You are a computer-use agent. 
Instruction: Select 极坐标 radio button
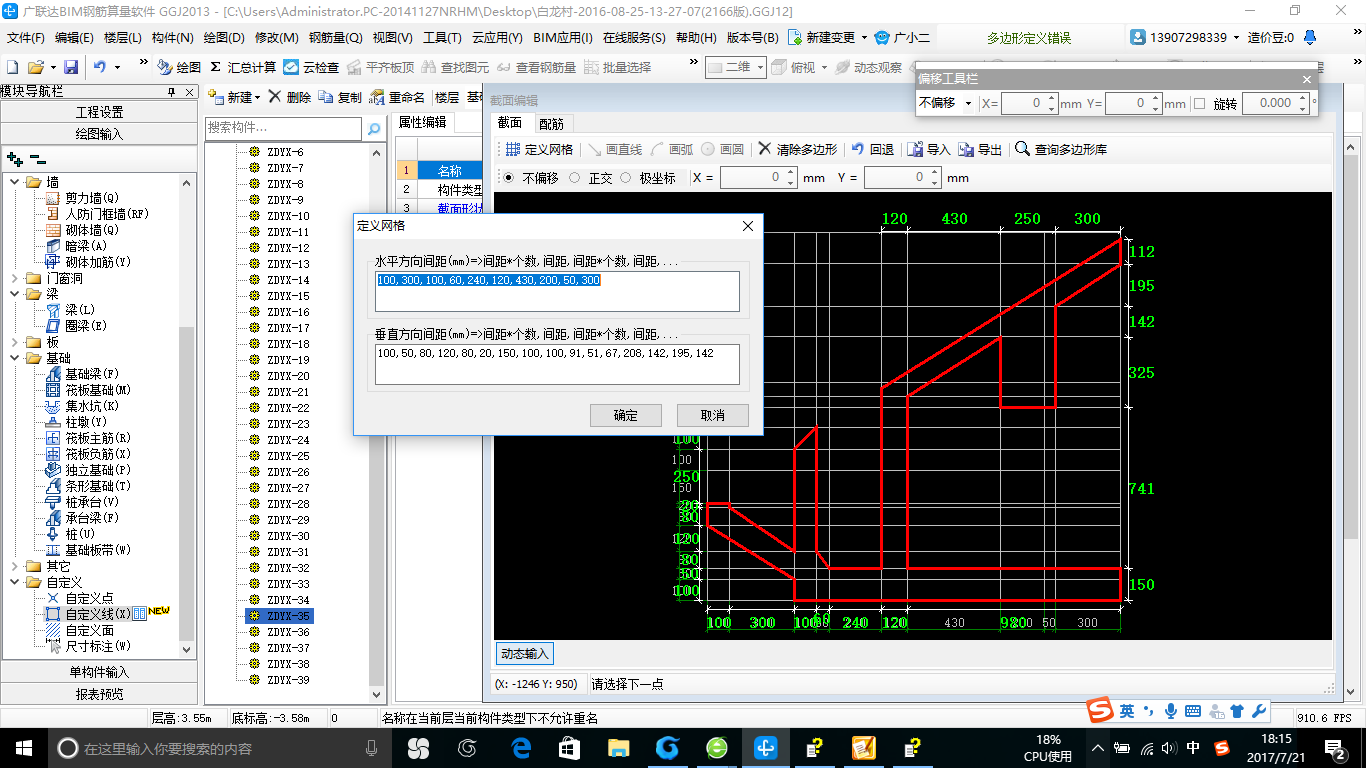[x=626, y=178]
